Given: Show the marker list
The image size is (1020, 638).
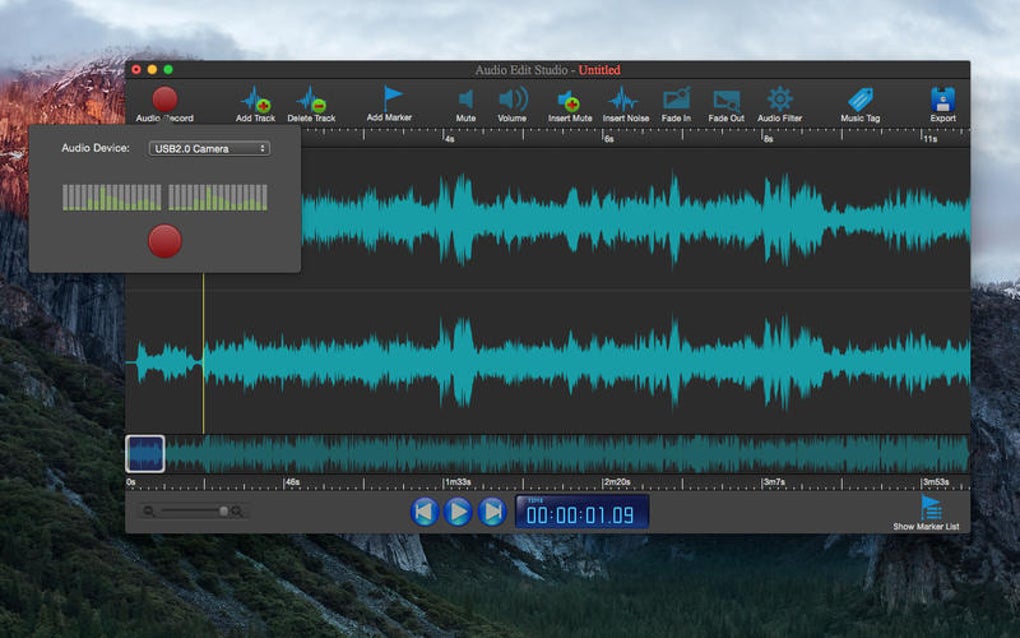Looking at the screenshot, I should click(x=930, y=507).
